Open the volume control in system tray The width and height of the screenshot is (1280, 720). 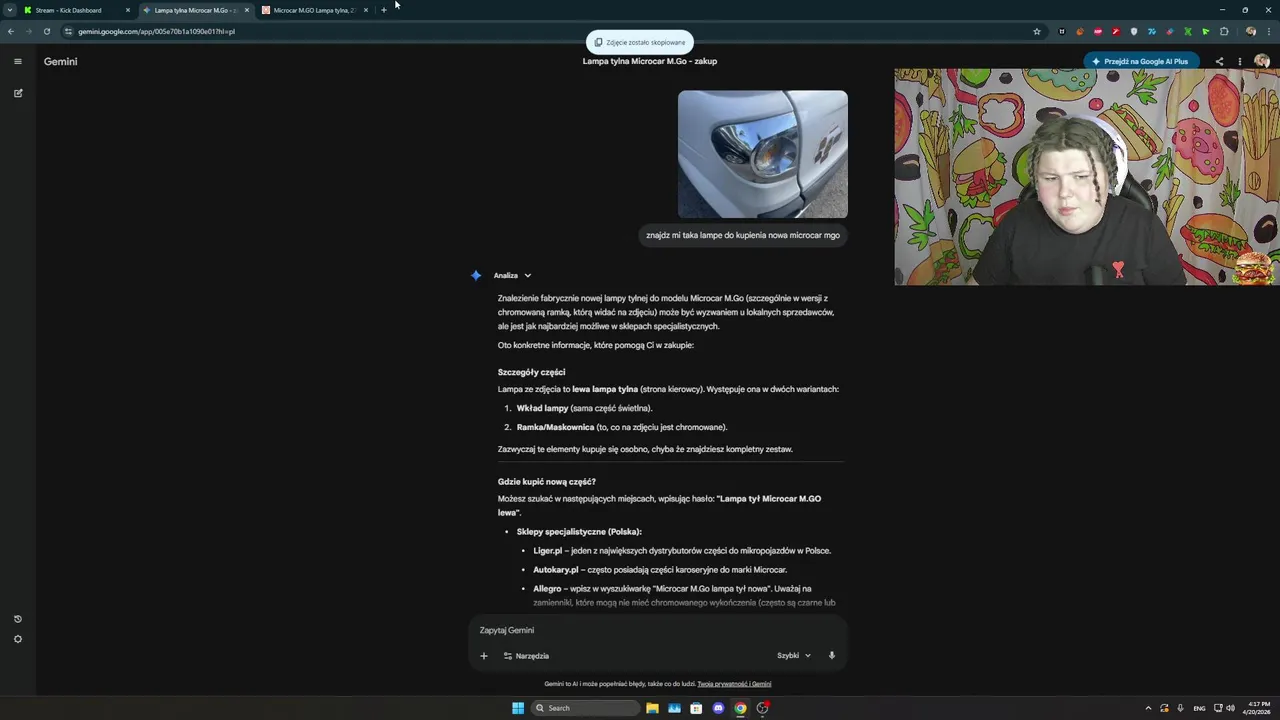pos(1230,708)
